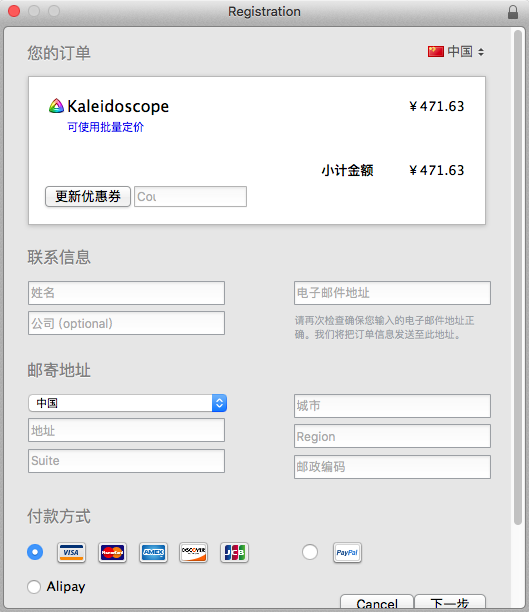Screen dimensions: 529x612
Task: Click the Kaleidoscope app icon
Action: click(56, 106)
